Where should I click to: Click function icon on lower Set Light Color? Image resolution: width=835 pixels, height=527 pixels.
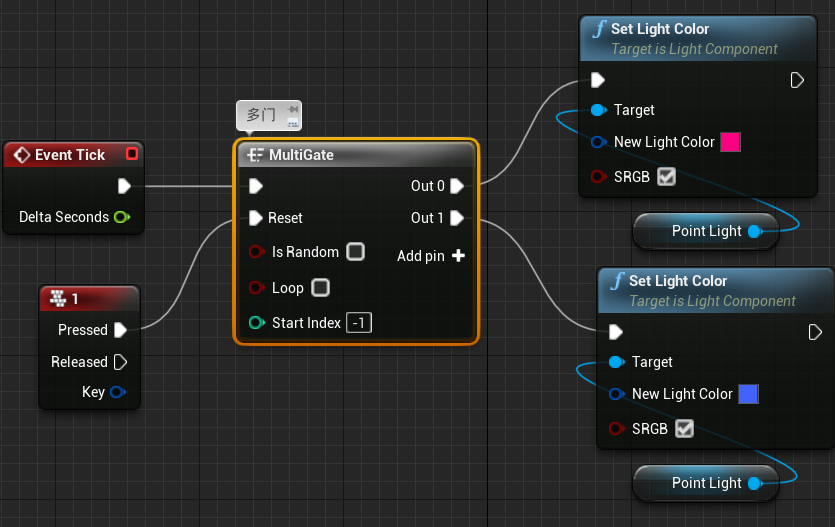click(x=618, y=281)
